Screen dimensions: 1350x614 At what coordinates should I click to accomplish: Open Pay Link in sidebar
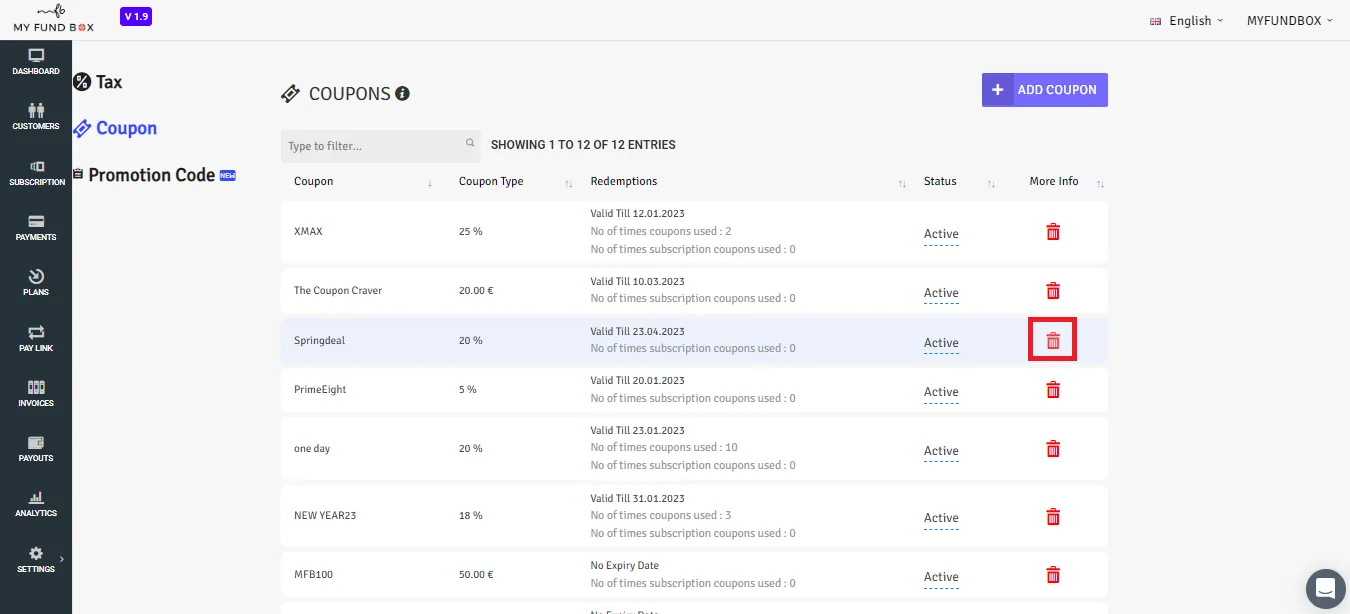36,339
